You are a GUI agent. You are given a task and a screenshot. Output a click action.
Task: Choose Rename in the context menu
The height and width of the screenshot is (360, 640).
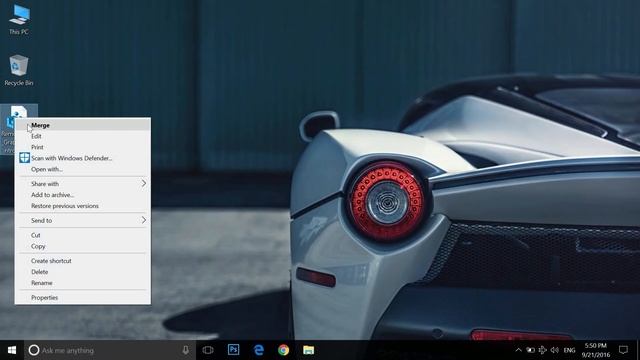pos(82,282)
